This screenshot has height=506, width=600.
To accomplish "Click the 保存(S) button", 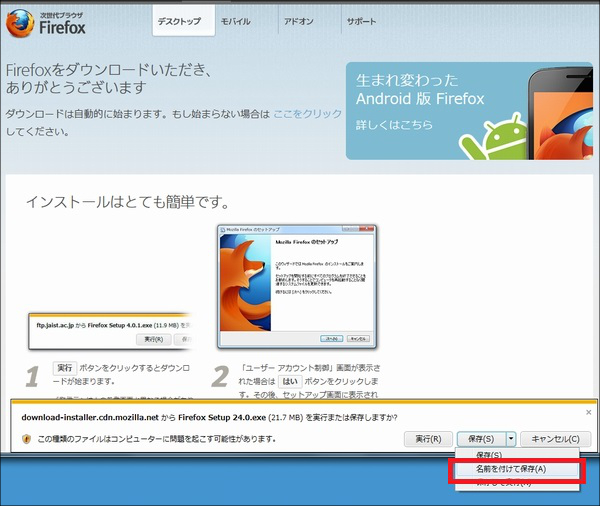I will [481, 439].
